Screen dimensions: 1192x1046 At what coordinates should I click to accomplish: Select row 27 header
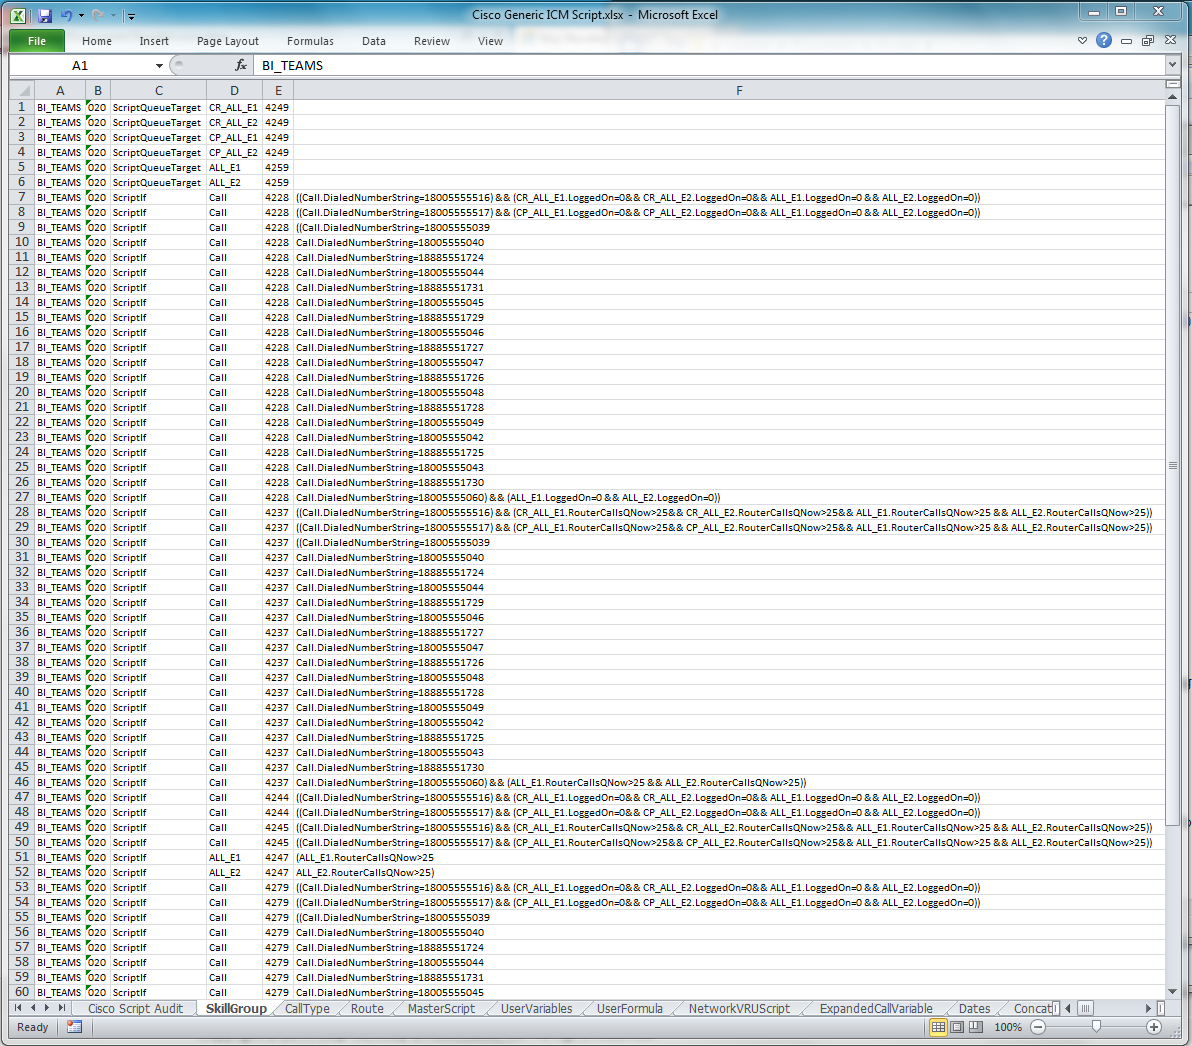tap(22, 497)
